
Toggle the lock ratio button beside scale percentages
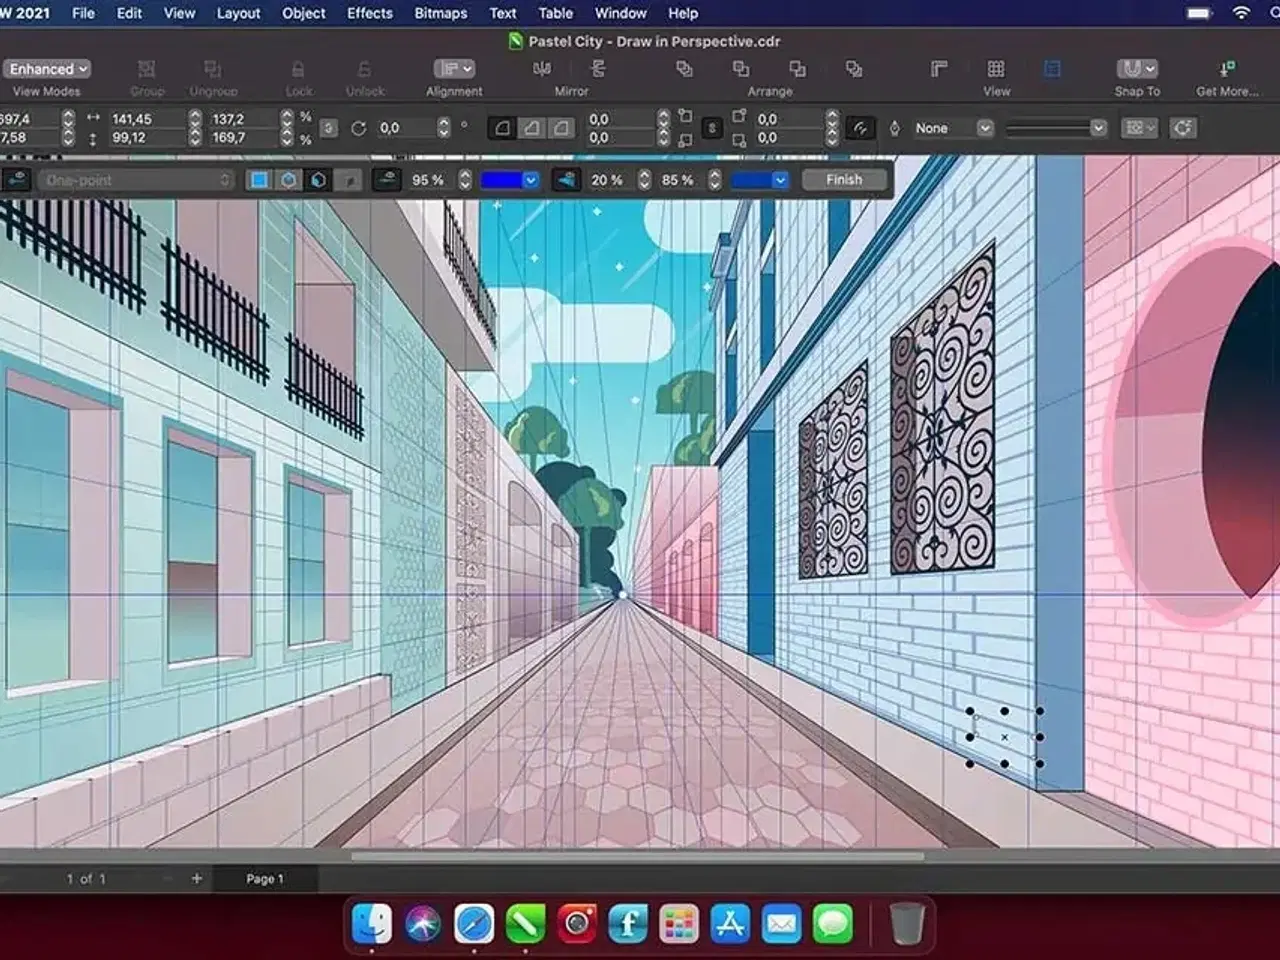(x=328, y=128)
